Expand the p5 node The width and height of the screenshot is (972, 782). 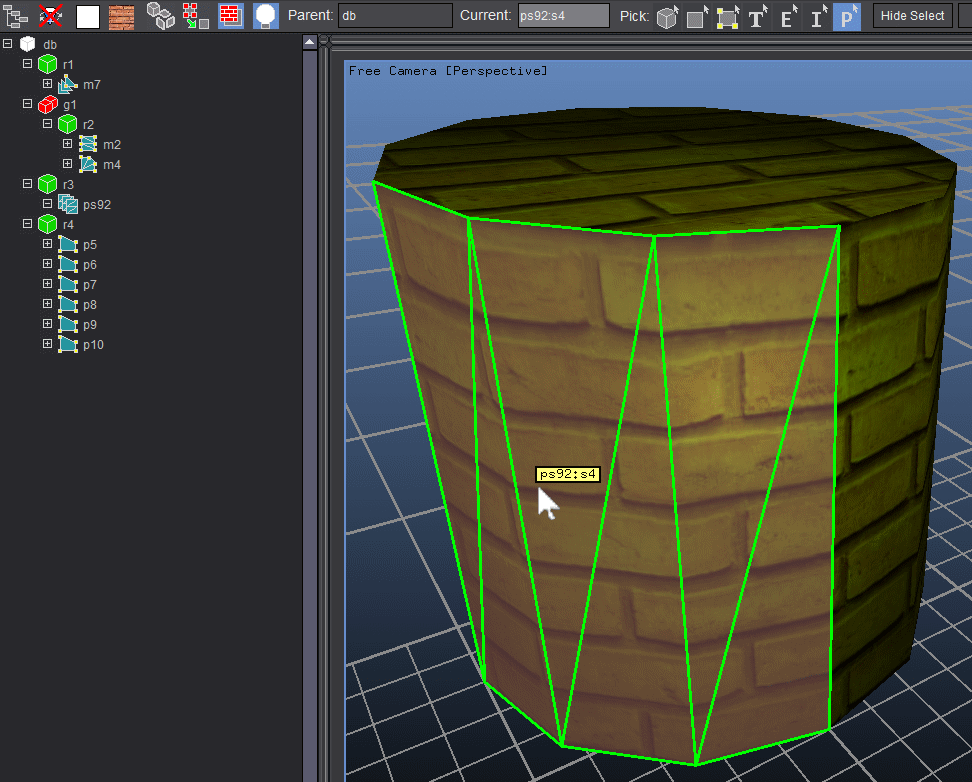[47, 244]
